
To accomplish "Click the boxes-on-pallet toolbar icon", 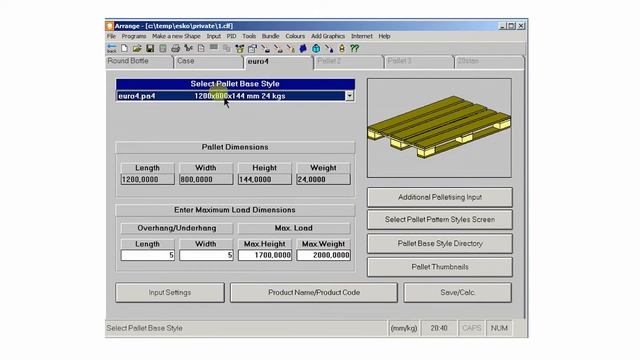I will coord(240,49).
